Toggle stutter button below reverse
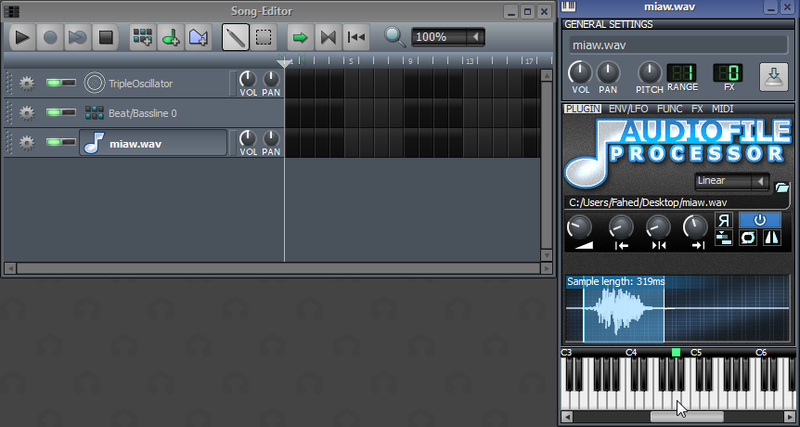The image size is (800, 427). click(x=723, y=237)
